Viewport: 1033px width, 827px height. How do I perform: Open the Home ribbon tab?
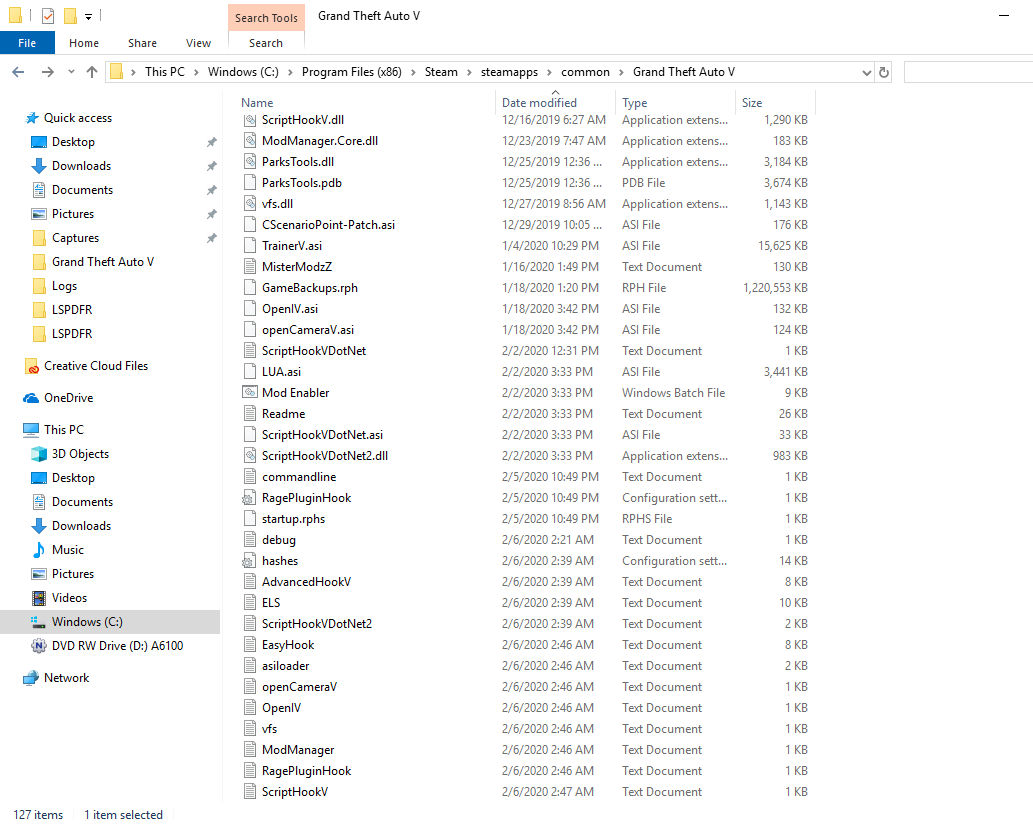point(84,43)
